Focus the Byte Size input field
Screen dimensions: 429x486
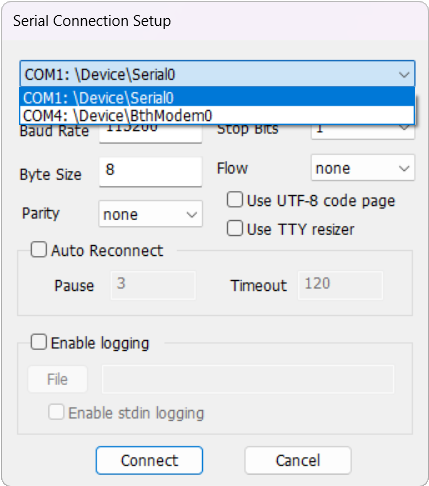[150, 171]
